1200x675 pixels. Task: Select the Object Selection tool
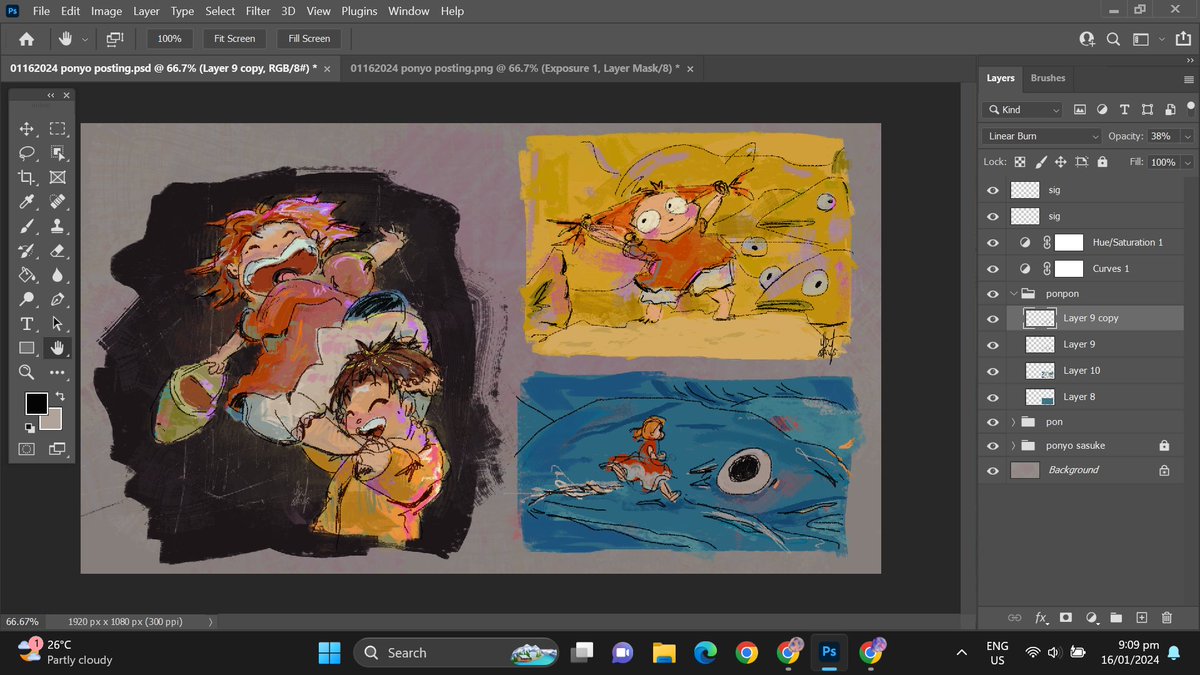(x=58, y=153)
